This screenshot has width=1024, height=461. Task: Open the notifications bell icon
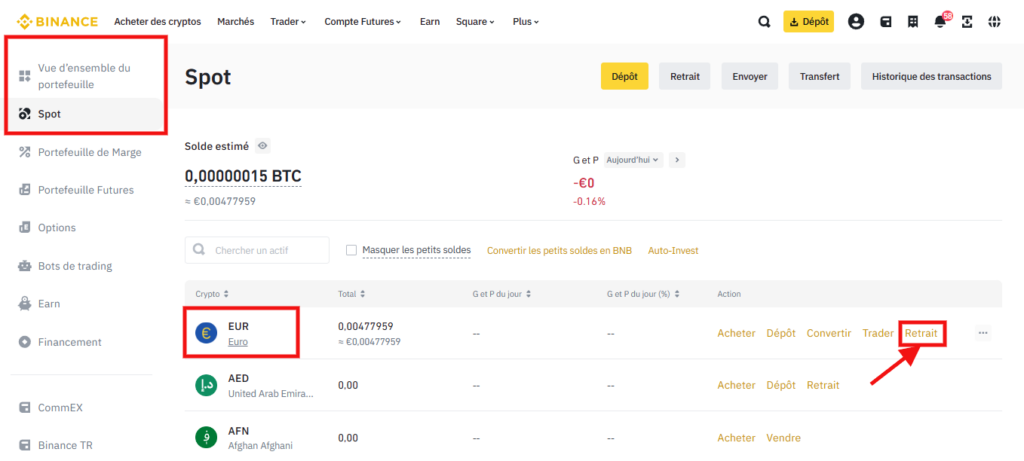[940, 22]
